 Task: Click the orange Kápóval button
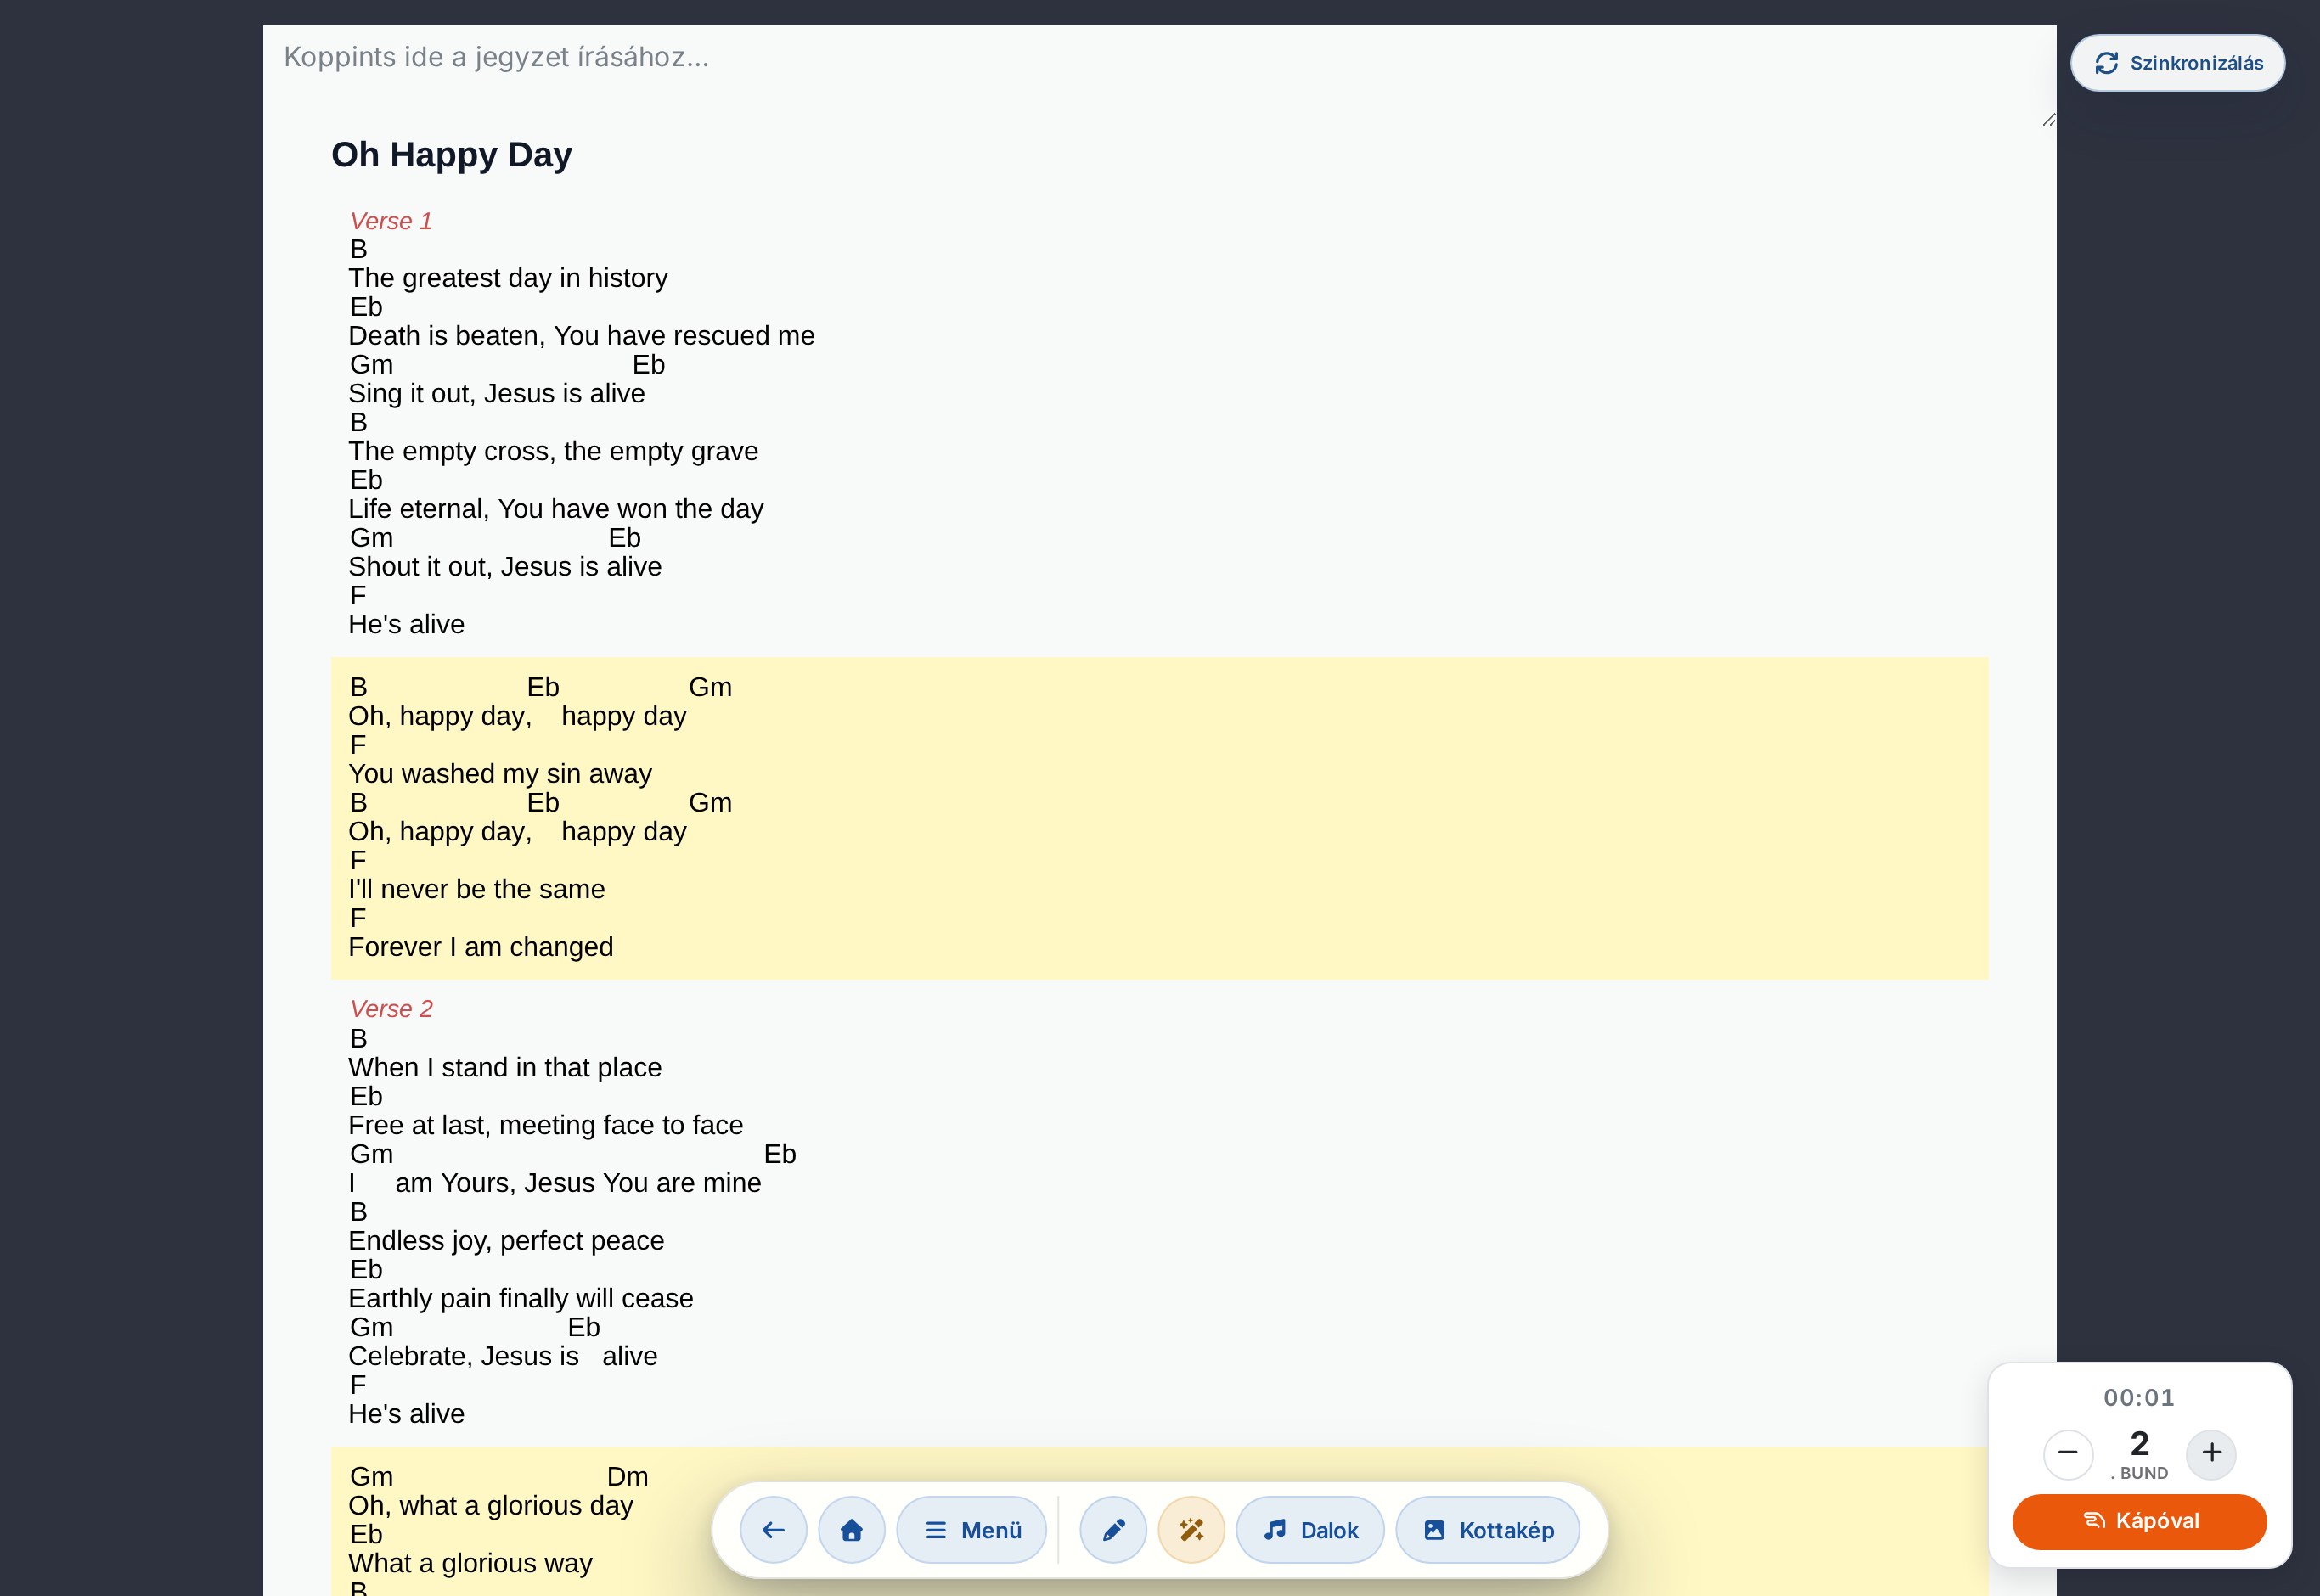click(x=2139, y=1521)
